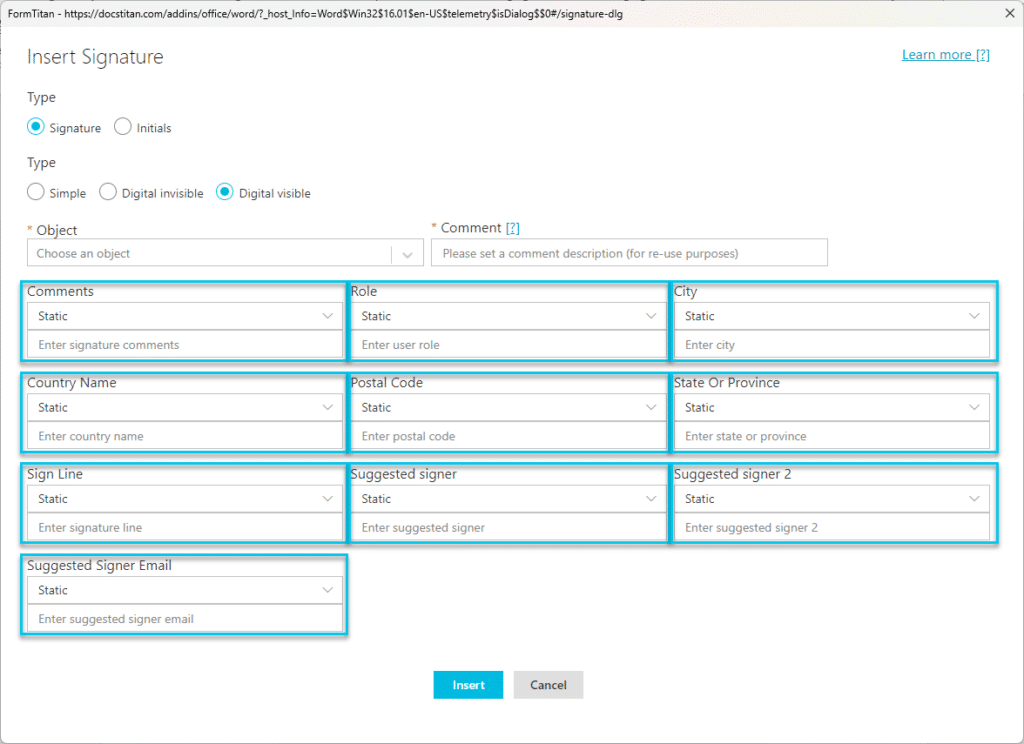Screen dimensions: 1024x744
Task: Pick the Digital invisible option
Action: pos(108,192)
